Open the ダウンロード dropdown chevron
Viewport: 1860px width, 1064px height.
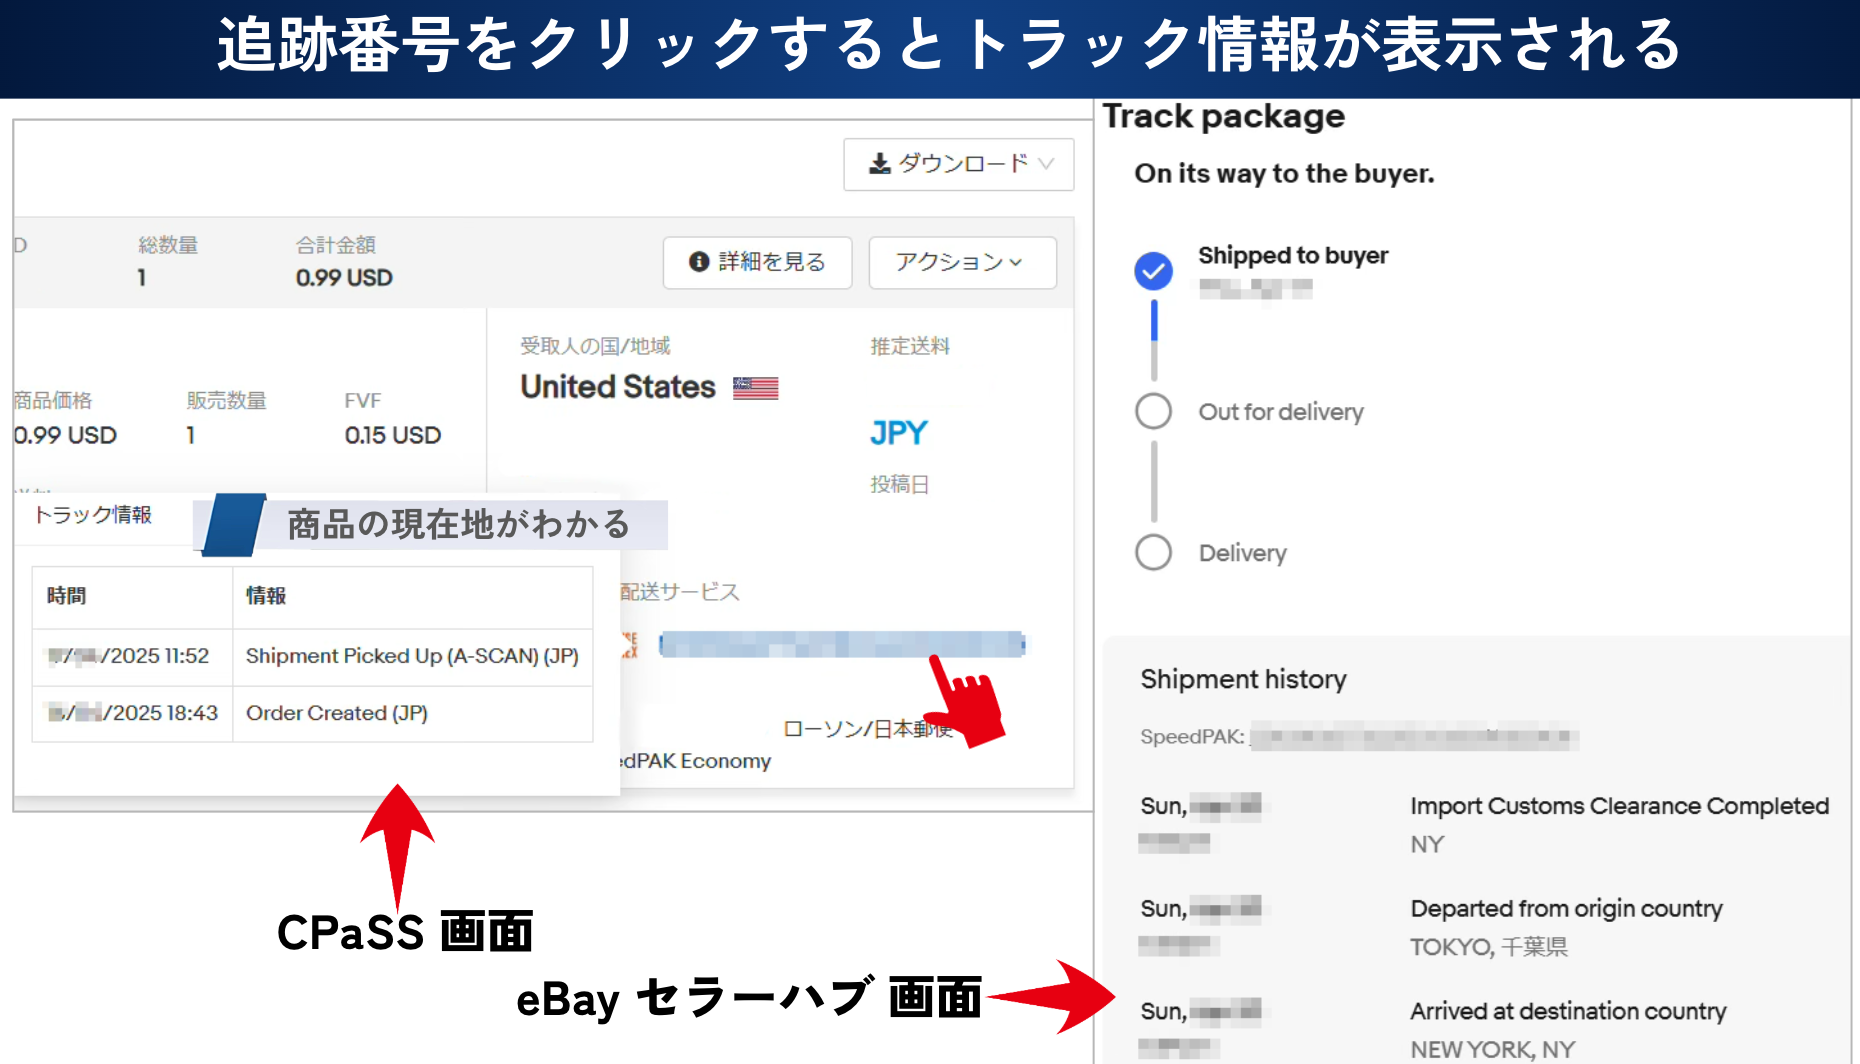(1046, 164)
